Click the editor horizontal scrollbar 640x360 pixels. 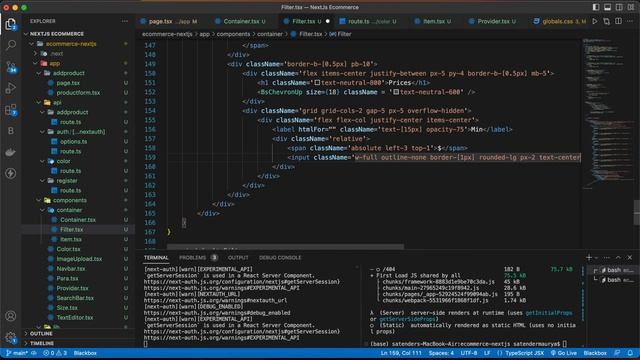click(x=285, y=247)
